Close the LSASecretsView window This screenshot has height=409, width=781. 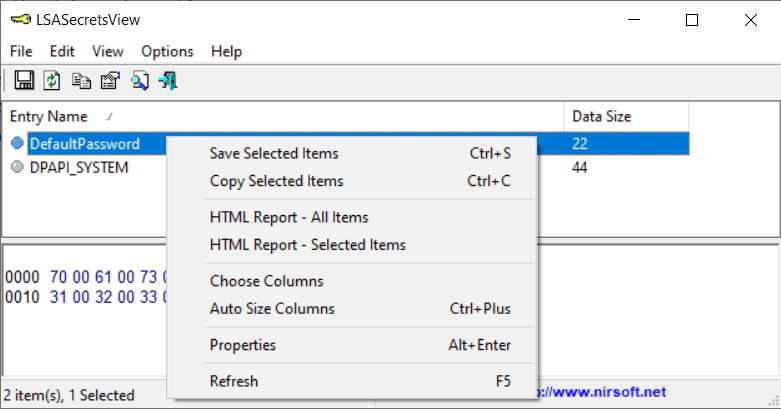[751, 20]
